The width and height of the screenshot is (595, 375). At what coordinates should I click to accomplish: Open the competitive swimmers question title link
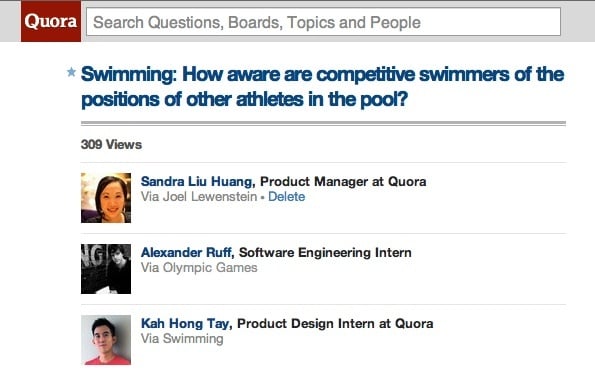coord(323,87)
